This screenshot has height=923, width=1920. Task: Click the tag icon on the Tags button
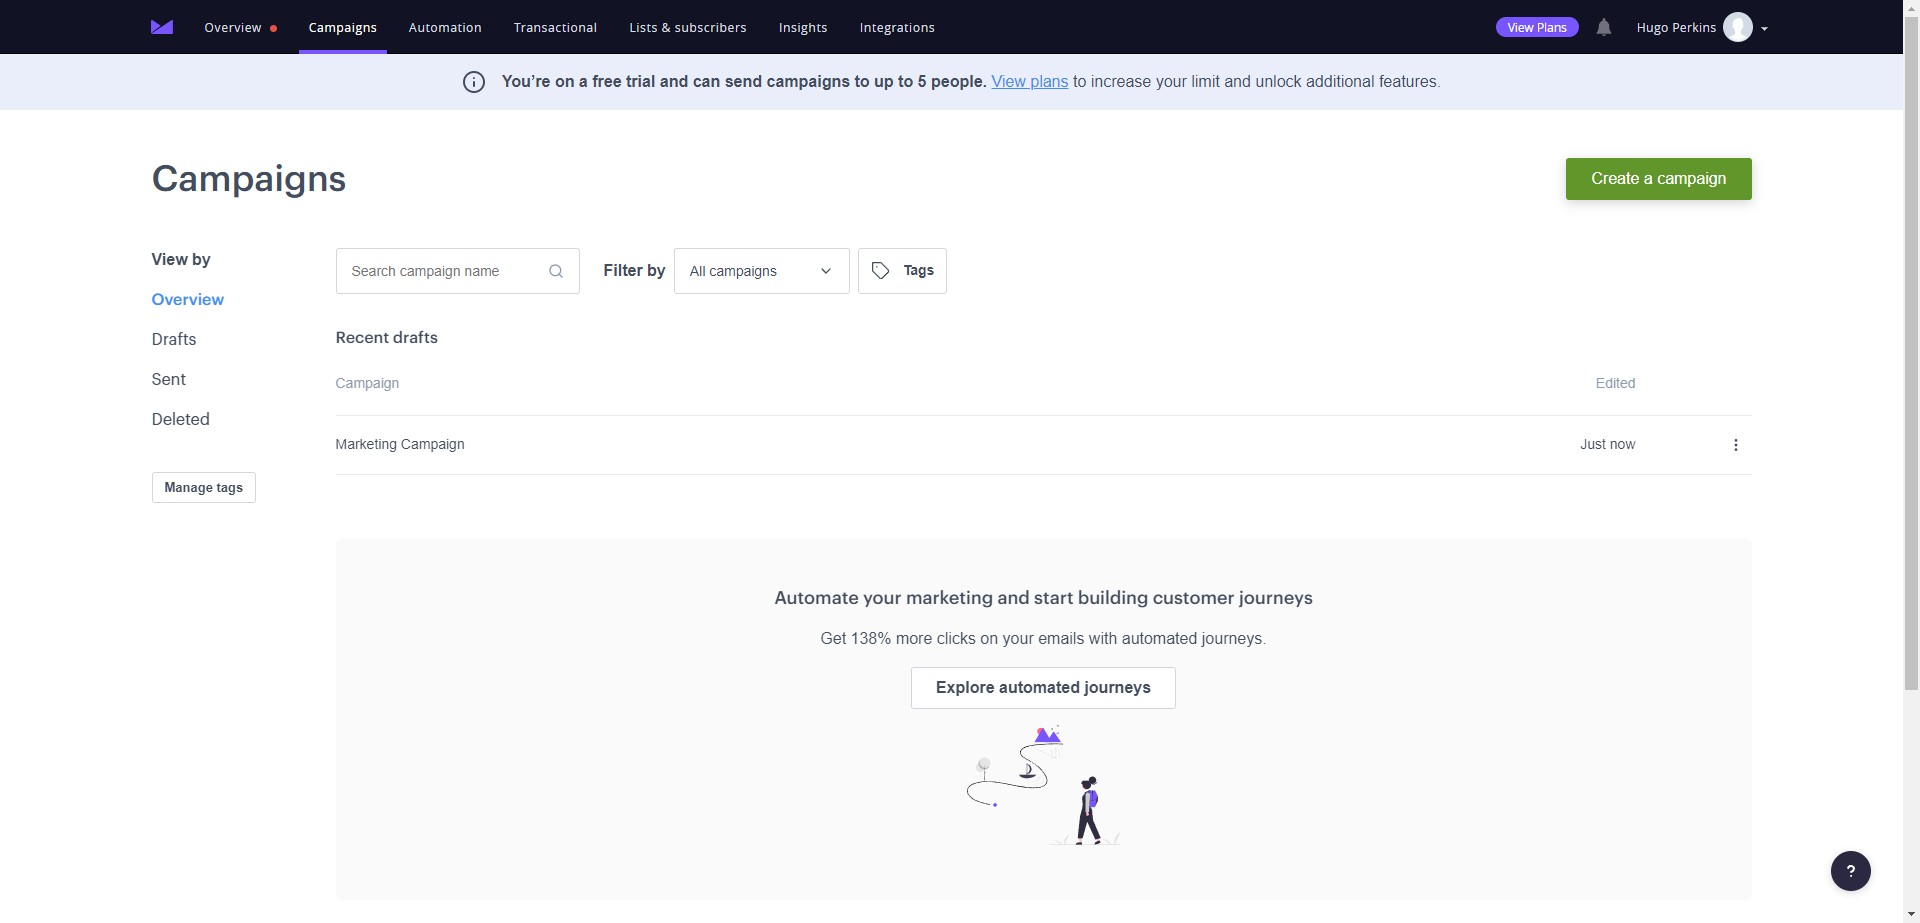pos(881,271)
